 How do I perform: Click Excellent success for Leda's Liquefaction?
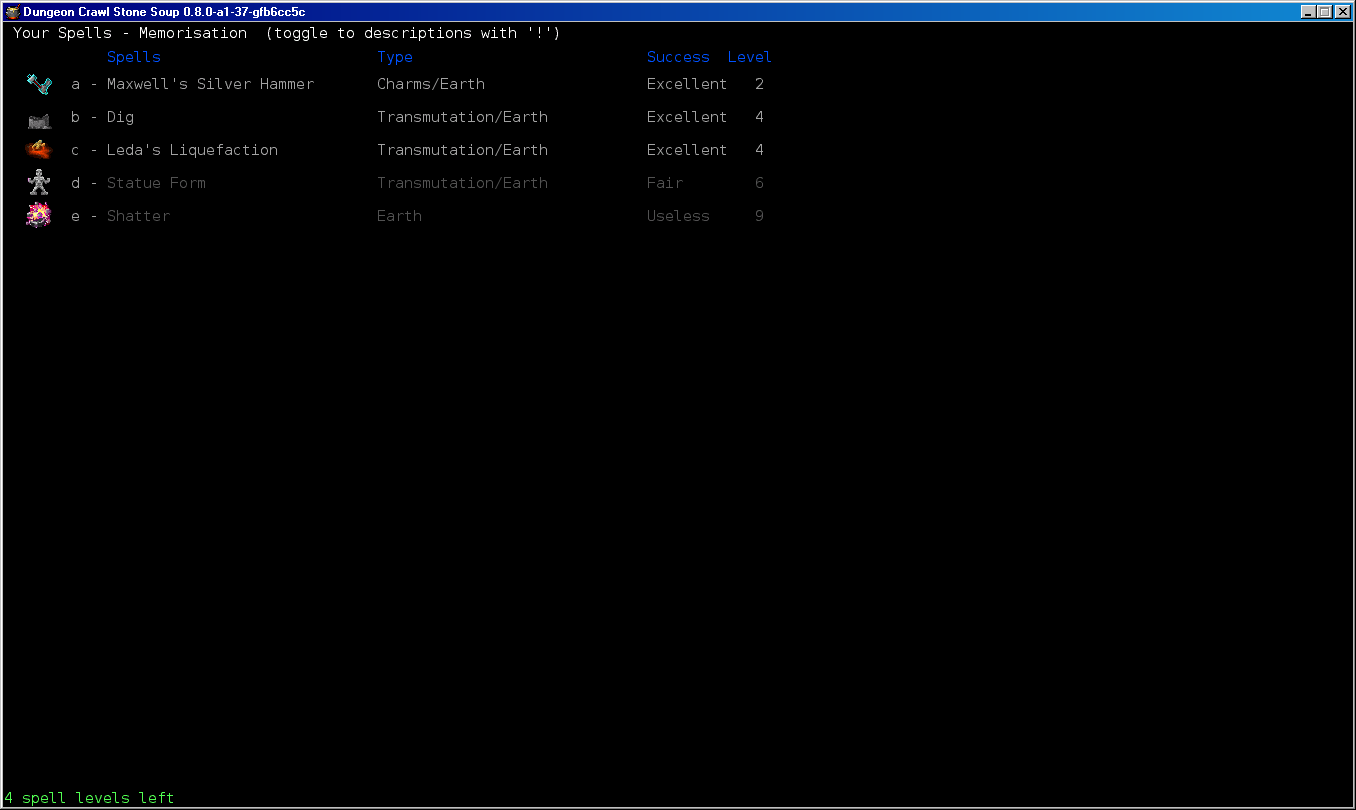687,150
